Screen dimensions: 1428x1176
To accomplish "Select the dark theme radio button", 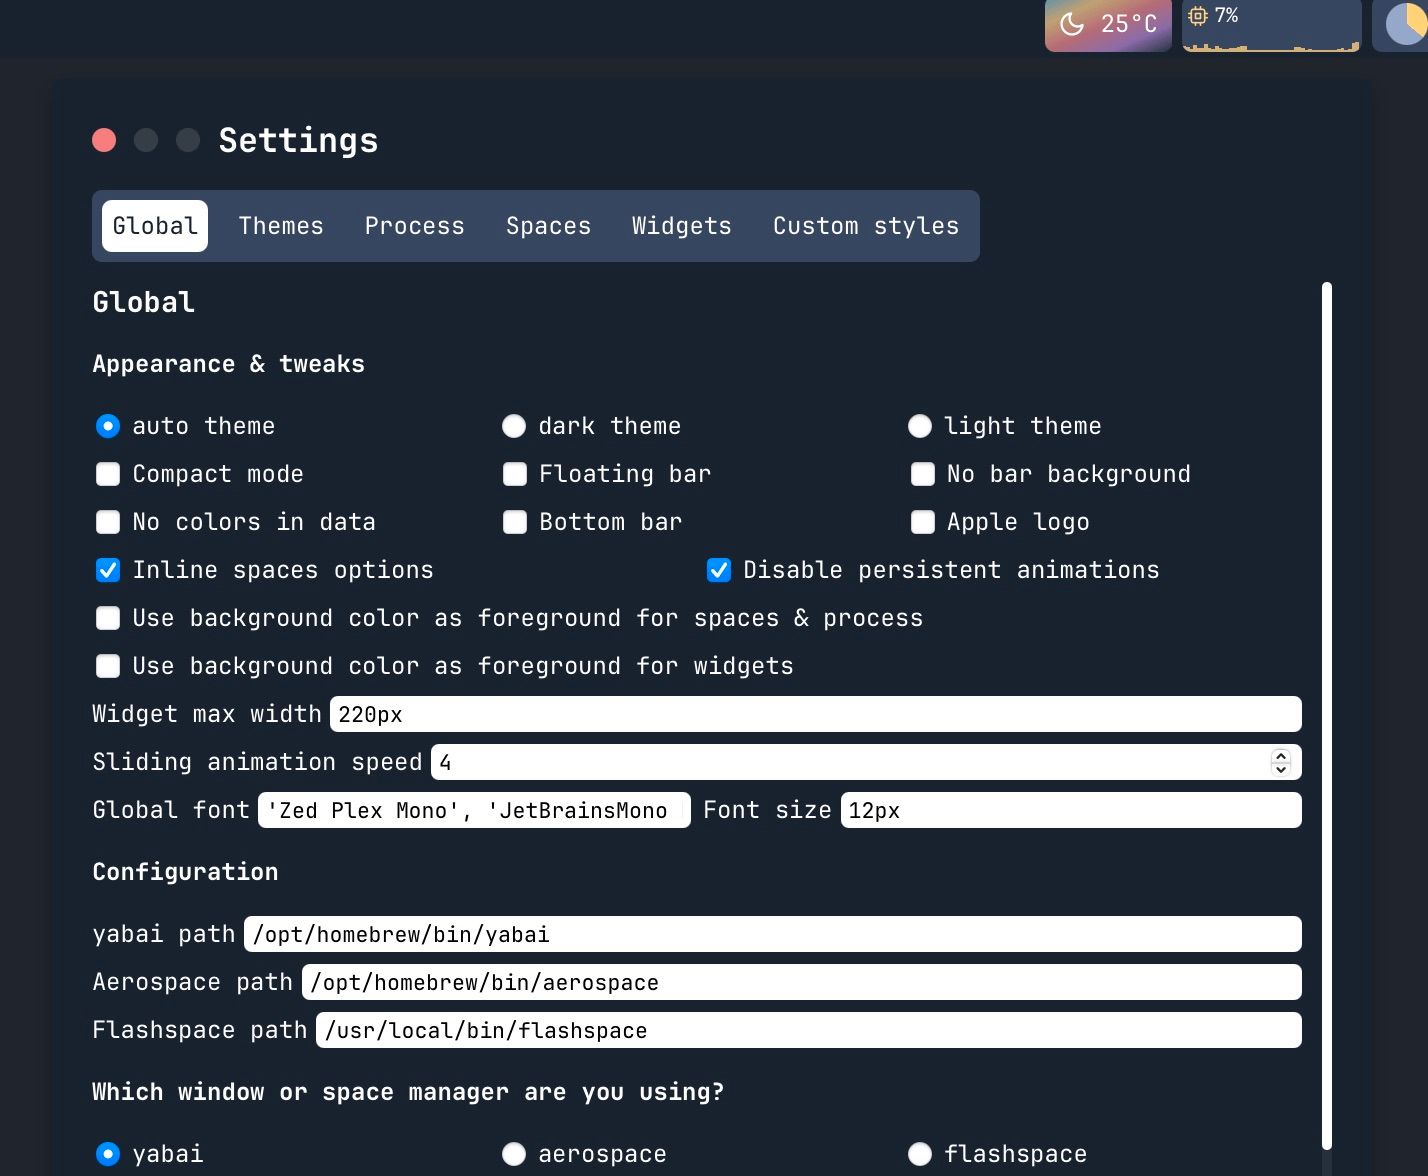I will point(514,426).
